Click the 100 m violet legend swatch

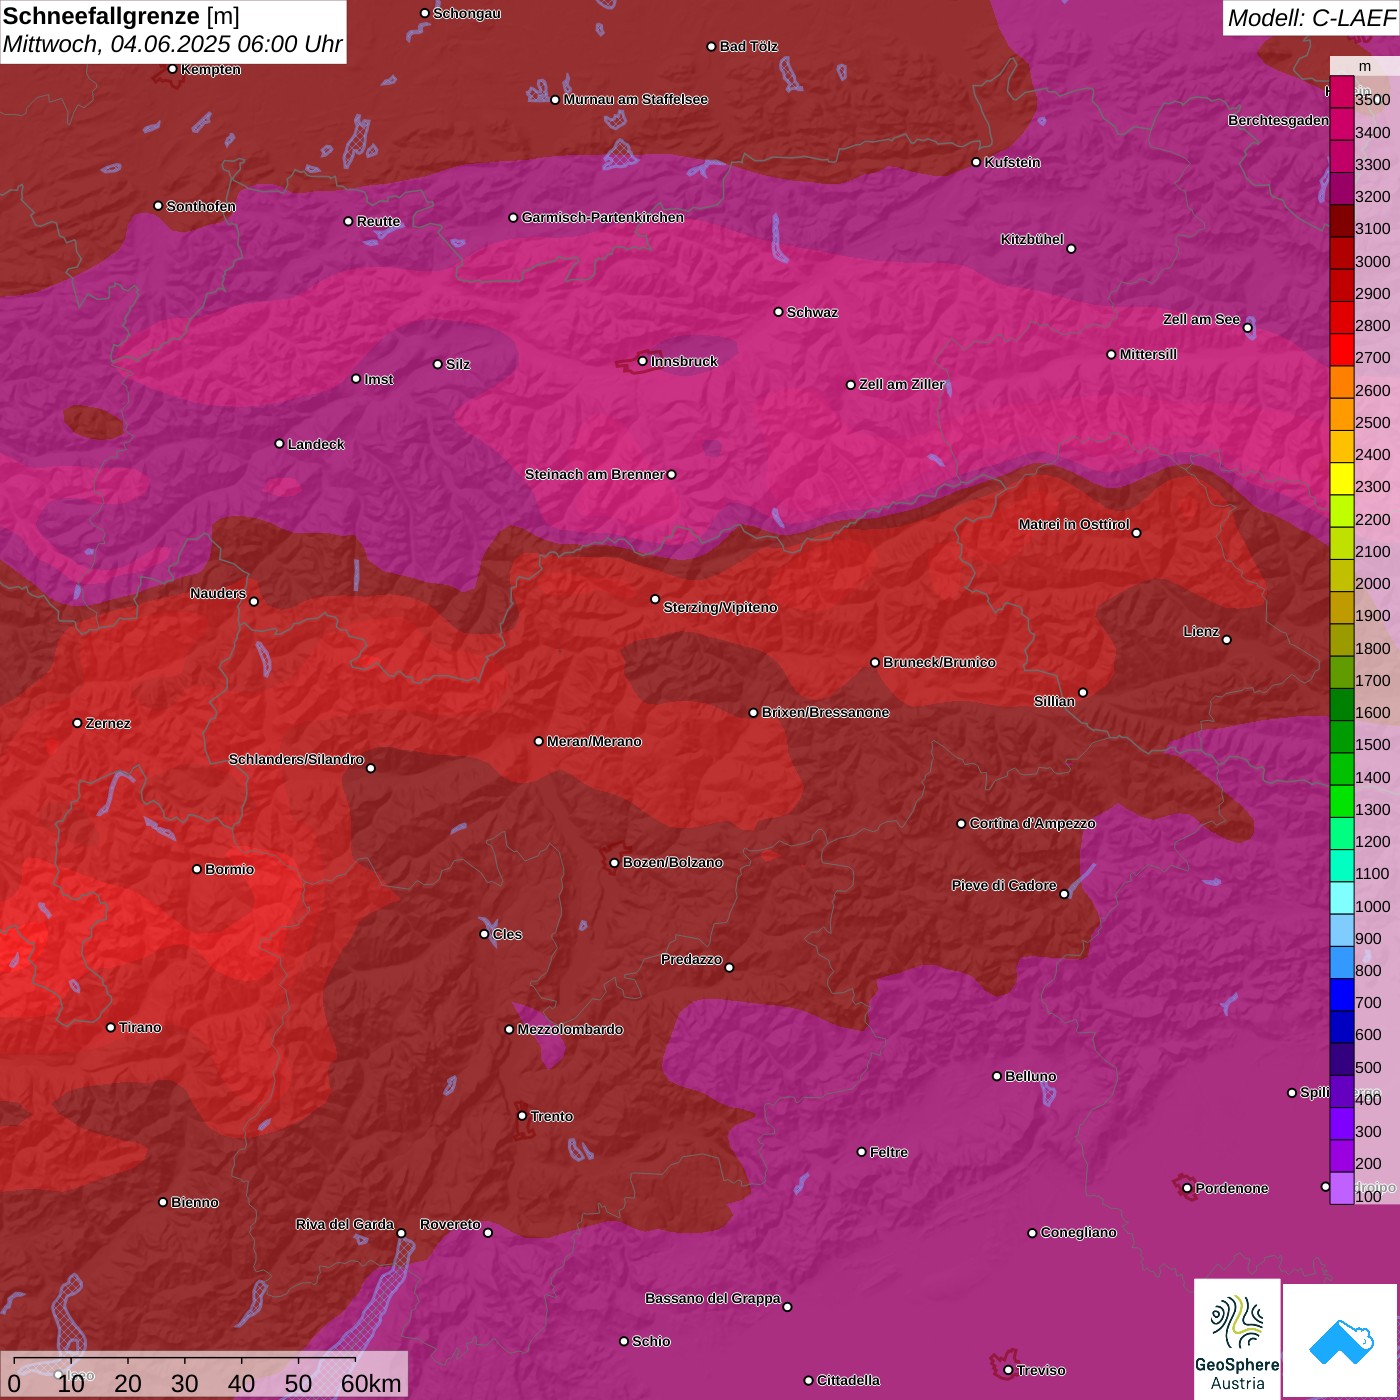[x=1341, y=1188]
